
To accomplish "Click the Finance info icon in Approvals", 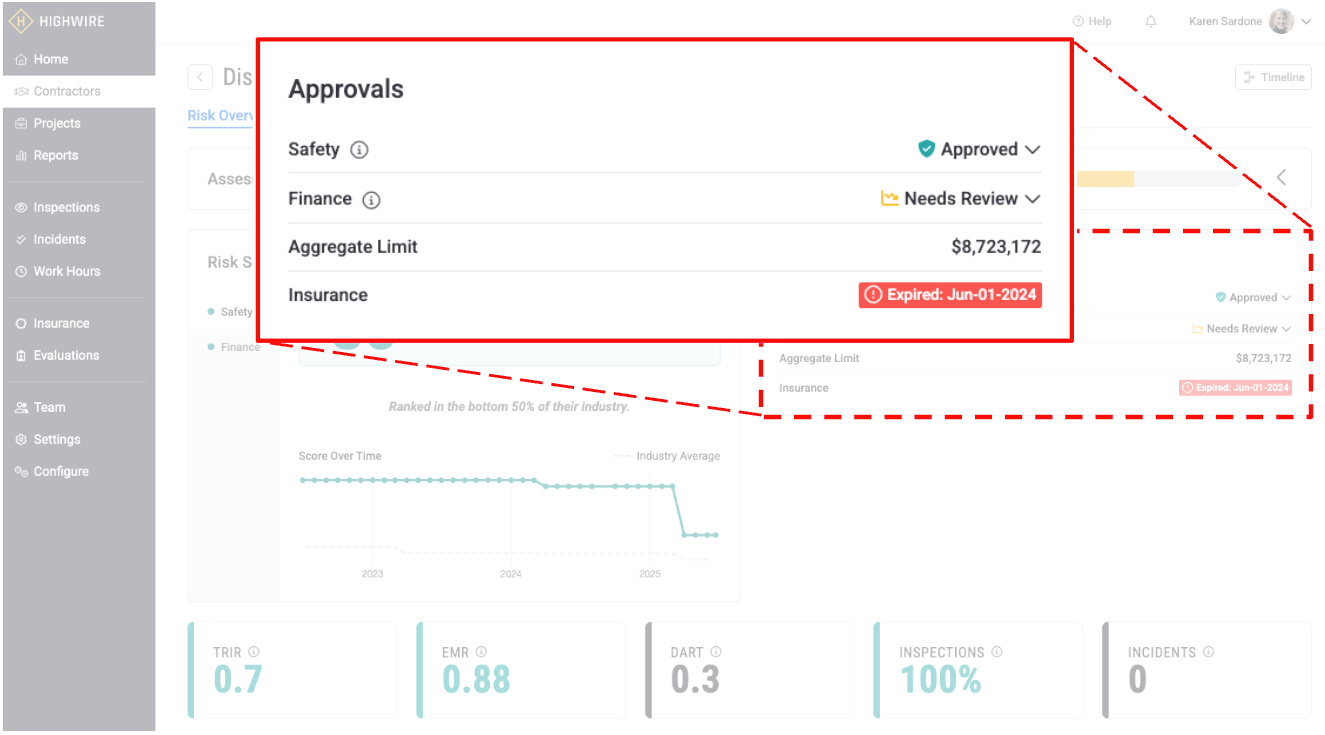I will 371,200.
